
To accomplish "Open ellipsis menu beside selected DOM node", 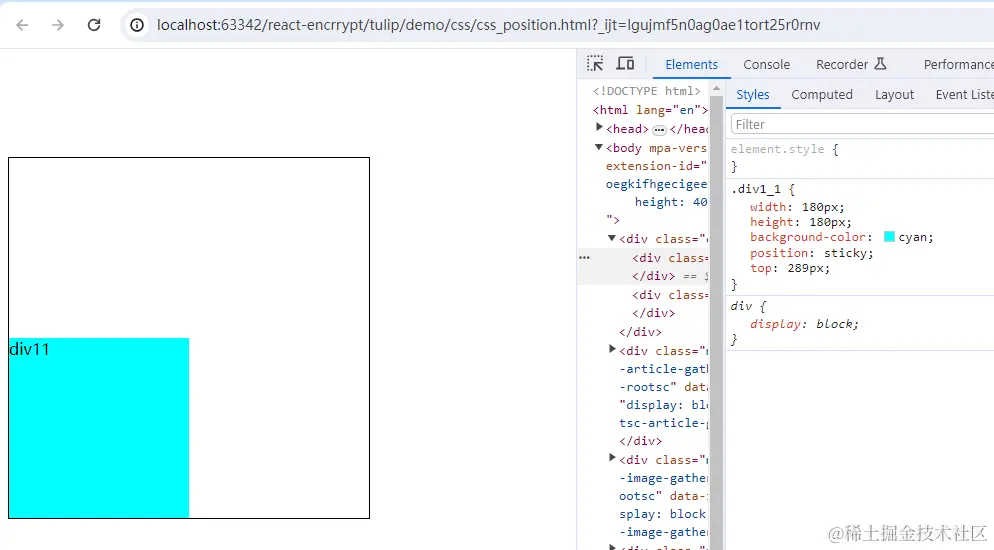I will pyautogui.click(x=584, y=257).
